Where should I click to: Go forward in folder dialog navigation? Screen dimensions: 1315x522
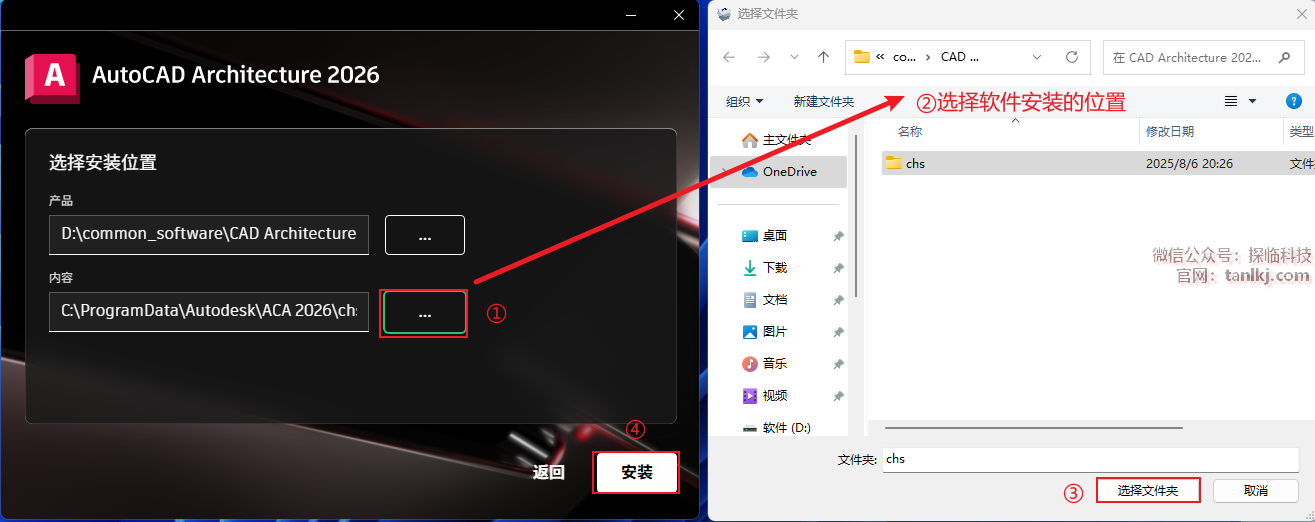763,57
